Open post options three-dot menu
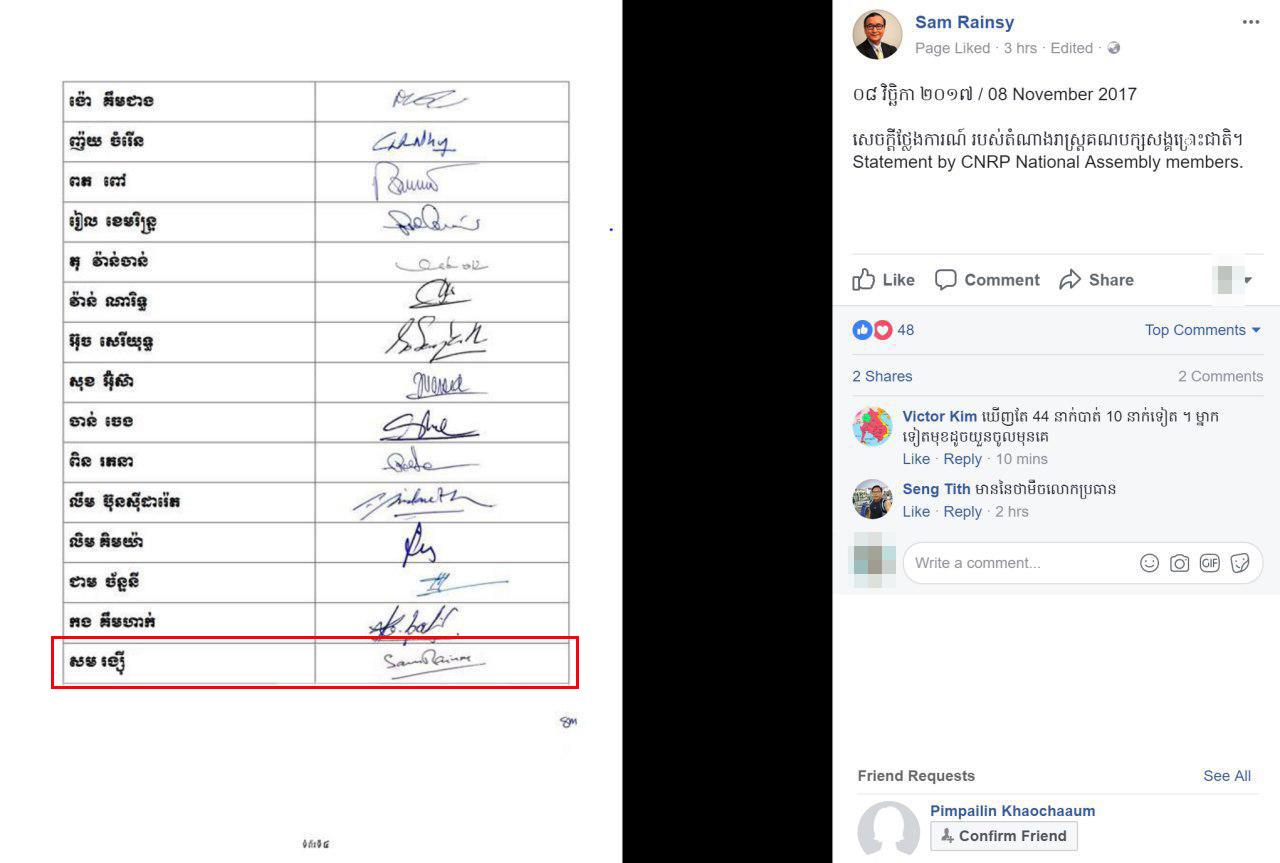The image size is (1280, 863). point(1251,22)
